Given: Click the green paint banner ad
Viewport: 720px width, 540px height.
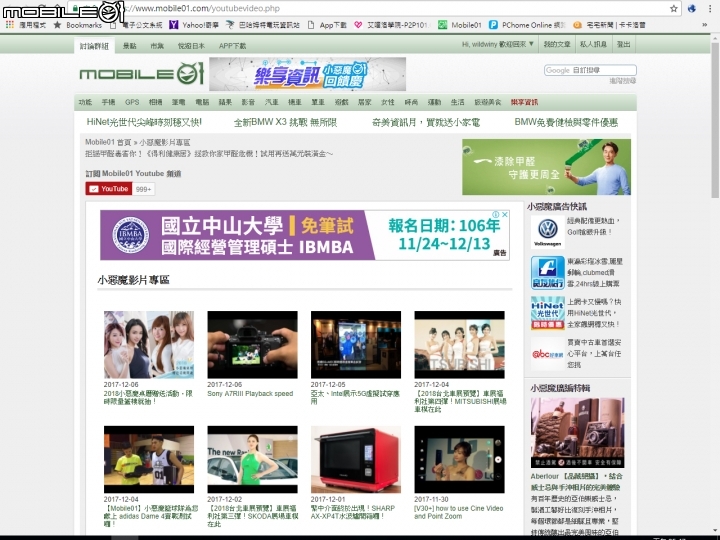Looking at the screenshot, I should pos(546,167).
